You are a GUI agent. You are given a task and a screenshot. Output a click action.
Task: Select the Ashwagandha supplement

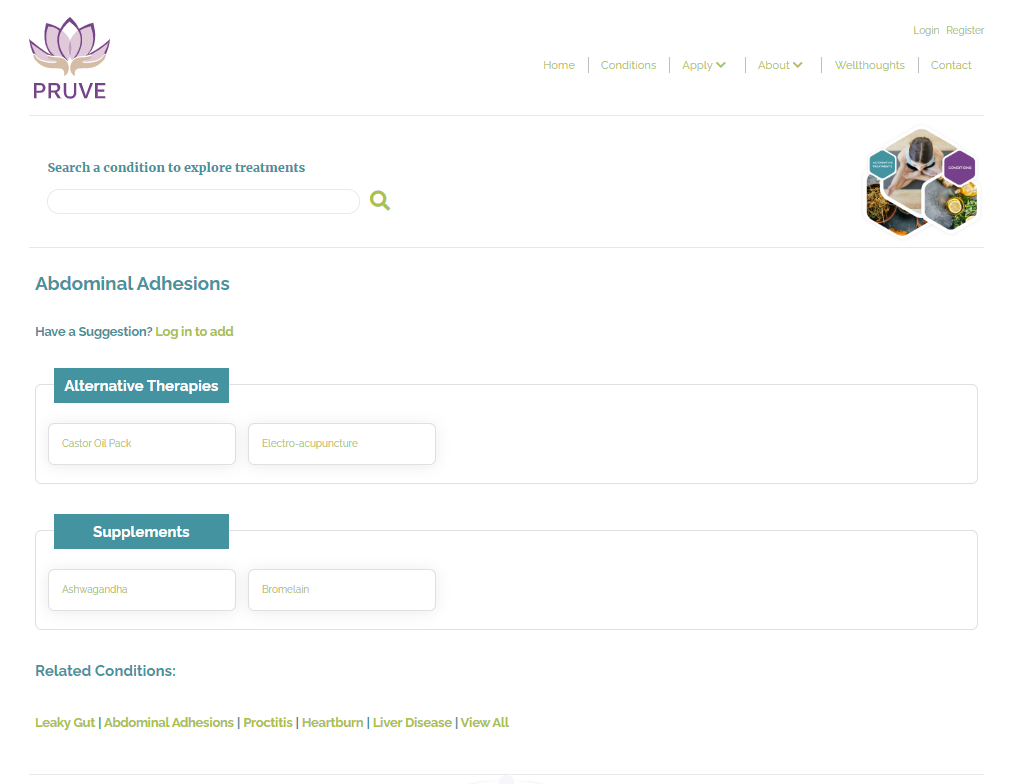[x=141, y=589]
